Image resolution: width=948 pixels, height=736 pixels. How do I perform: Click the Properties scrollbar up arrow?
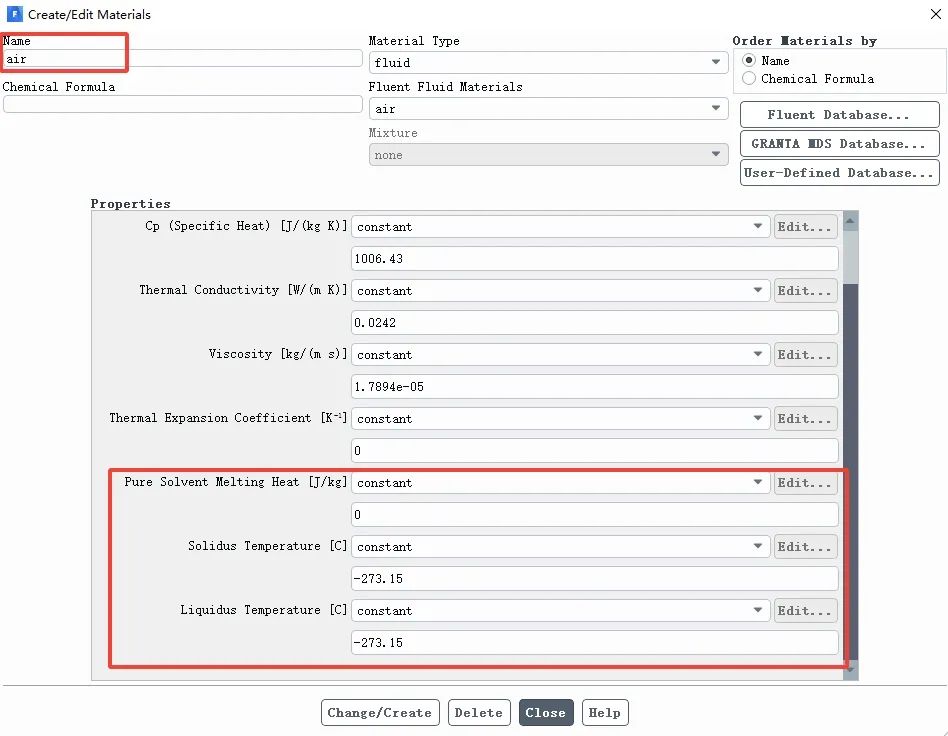click(x=850, y=221)
